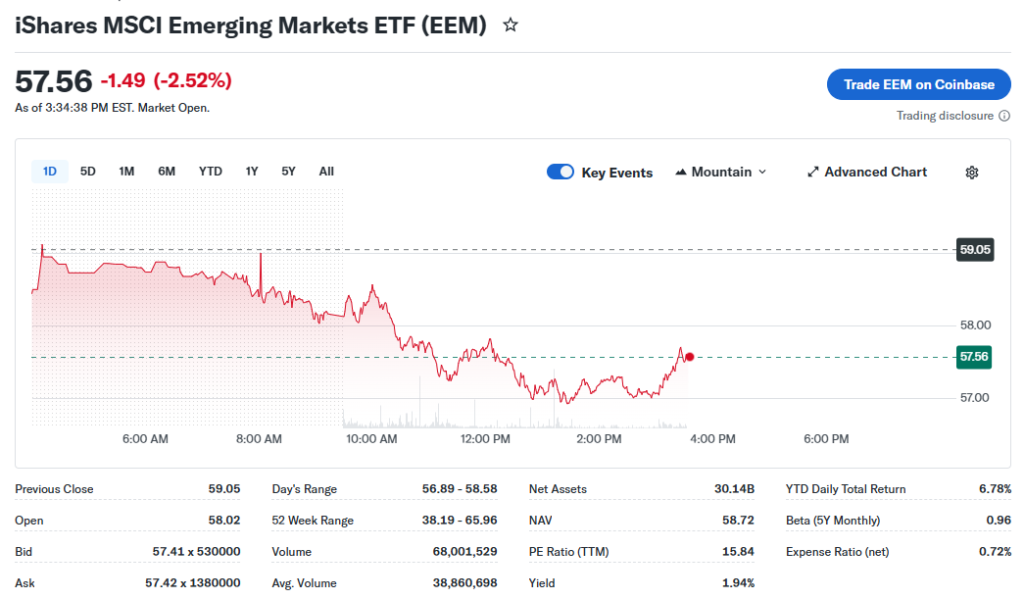Click the Trading disclosure info icon
The width and height of the screenshot is (1024, 599).
[1004, 116]
